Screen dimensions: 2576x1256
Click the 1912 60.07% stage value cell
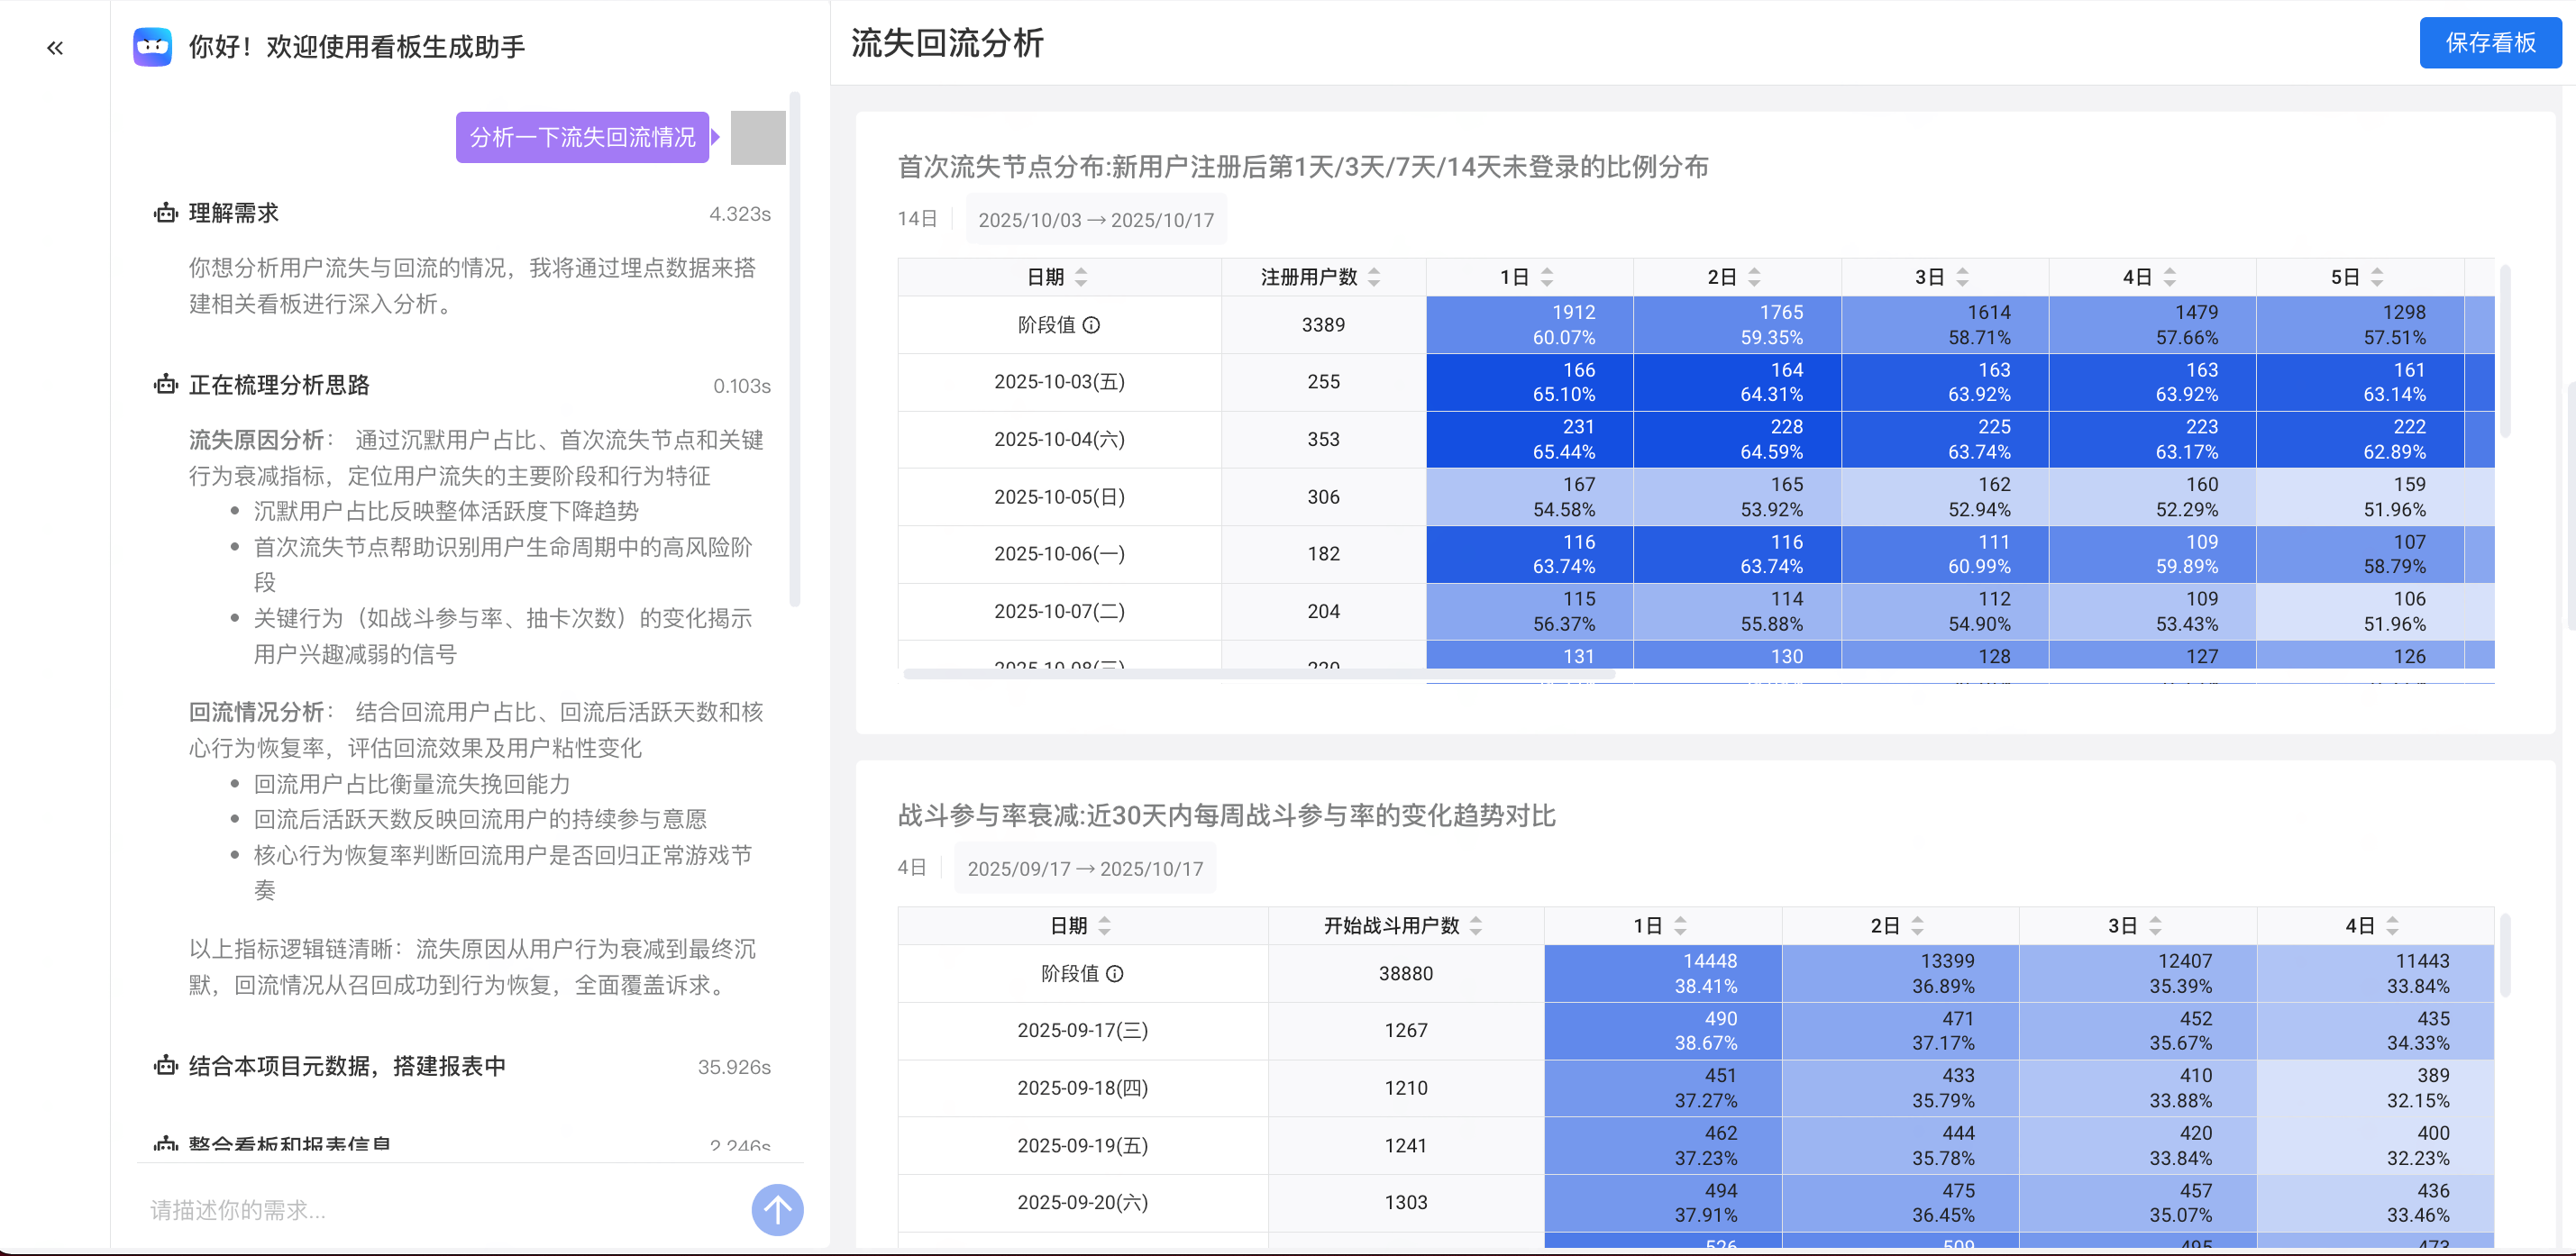click(x=1529, y=325)
